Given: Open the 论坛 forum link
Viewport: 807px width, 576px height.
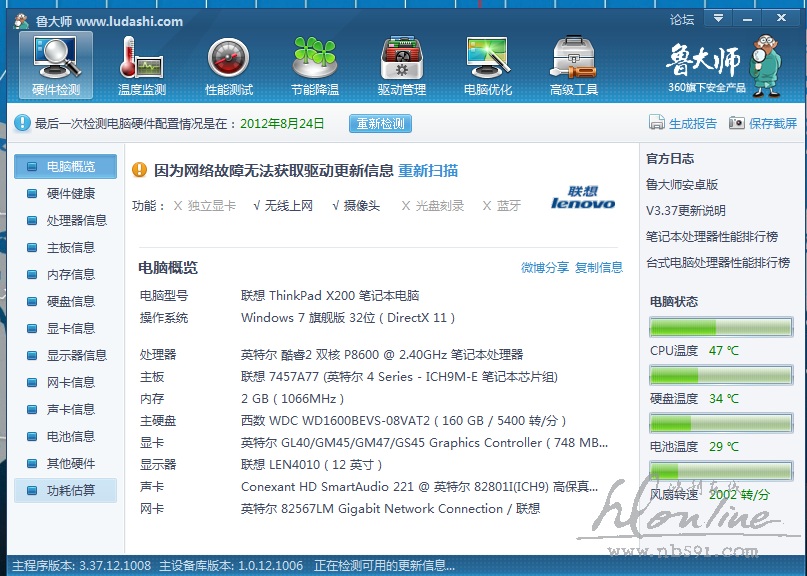Looking at the screenshot, I should 681,20.
